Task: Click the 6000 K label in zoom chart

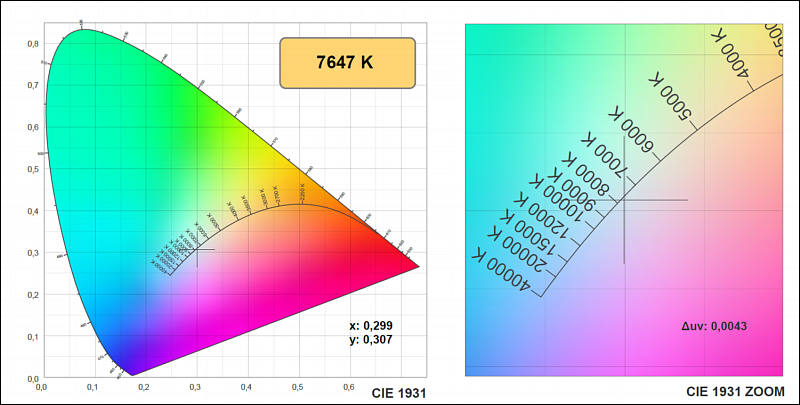Action: coord(631,129)
